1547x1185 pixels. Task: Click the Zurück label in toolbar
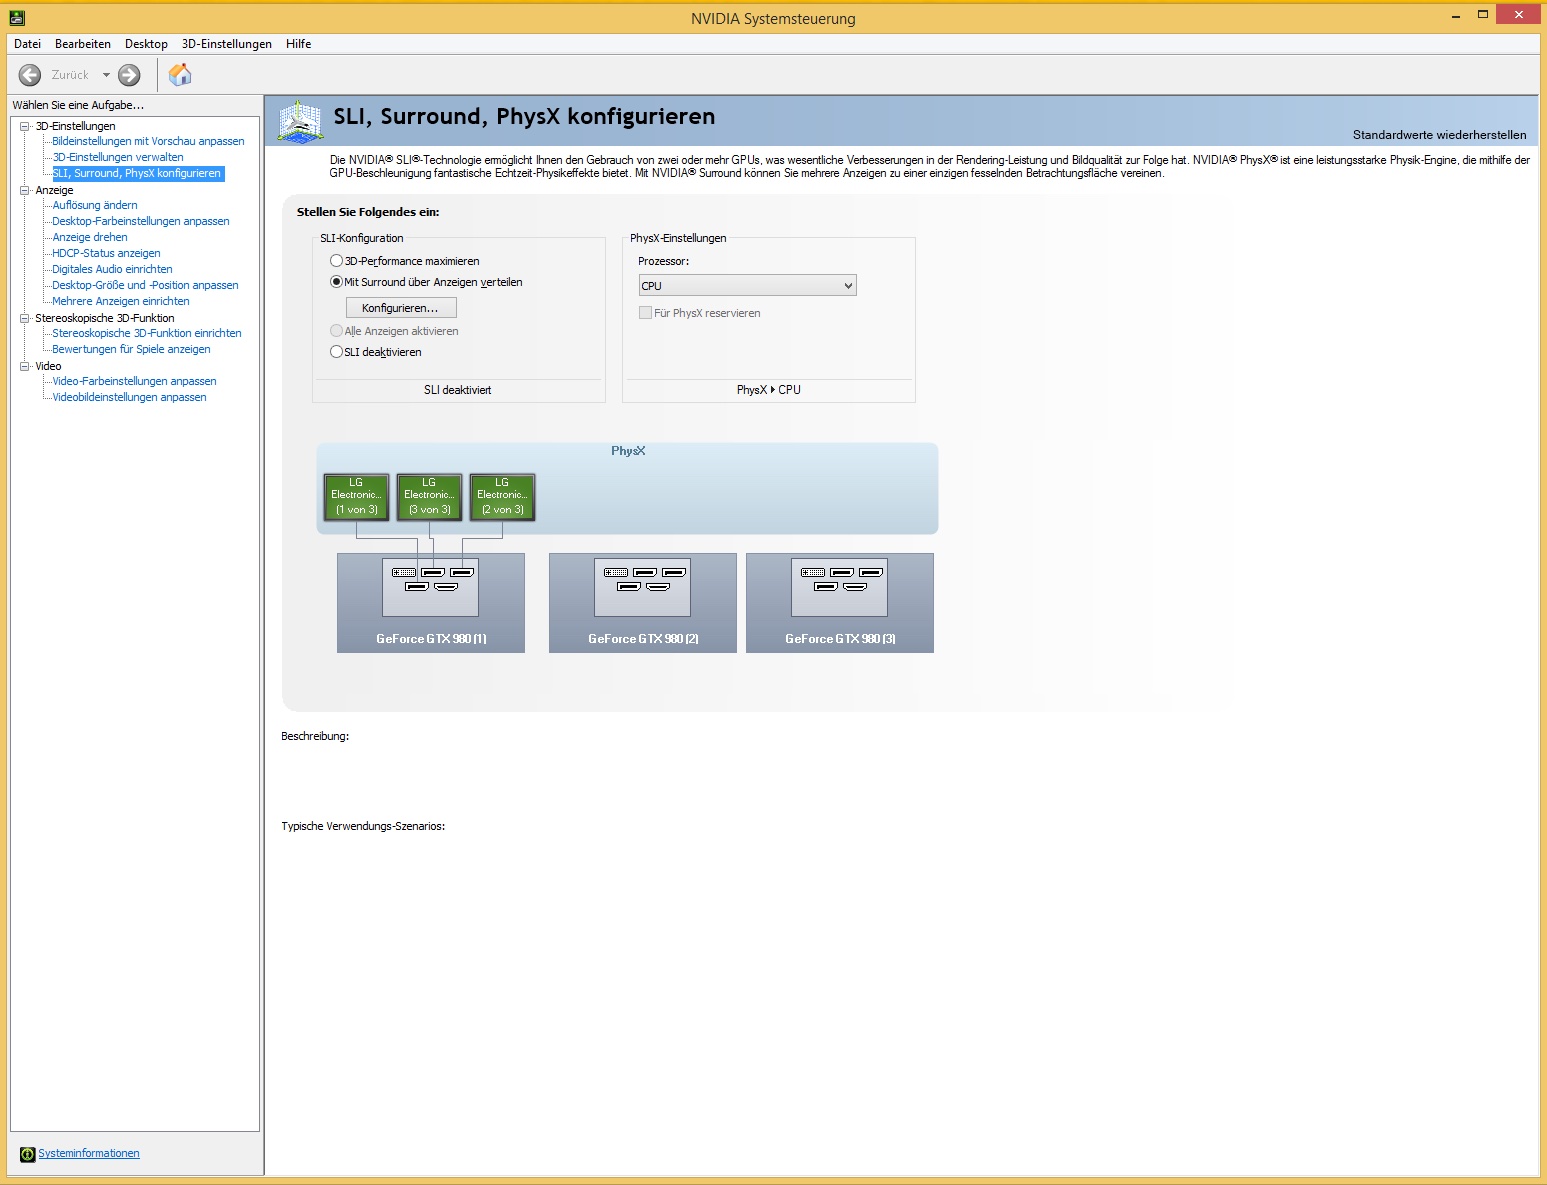[x=70, y=75]
